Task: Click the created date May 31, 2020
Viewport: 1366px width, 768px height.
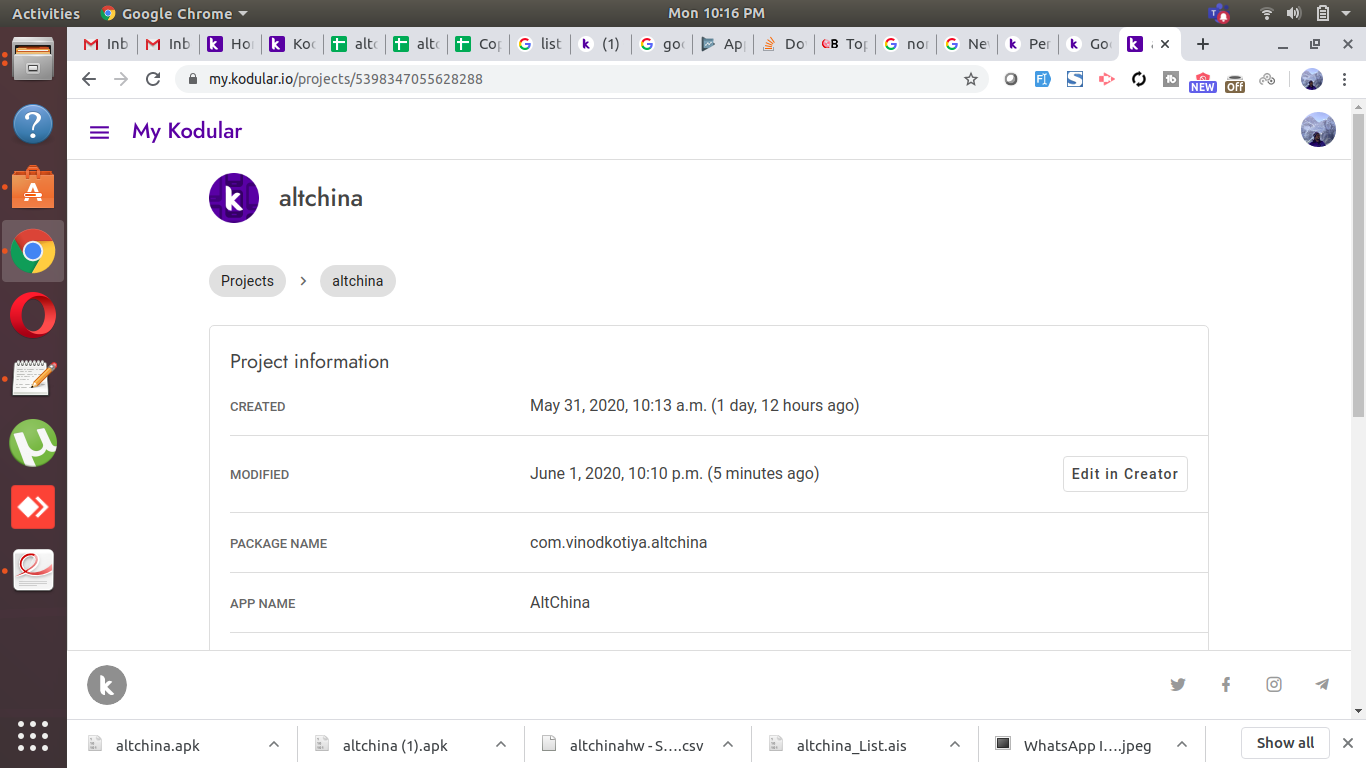Action: pos(694,406)
